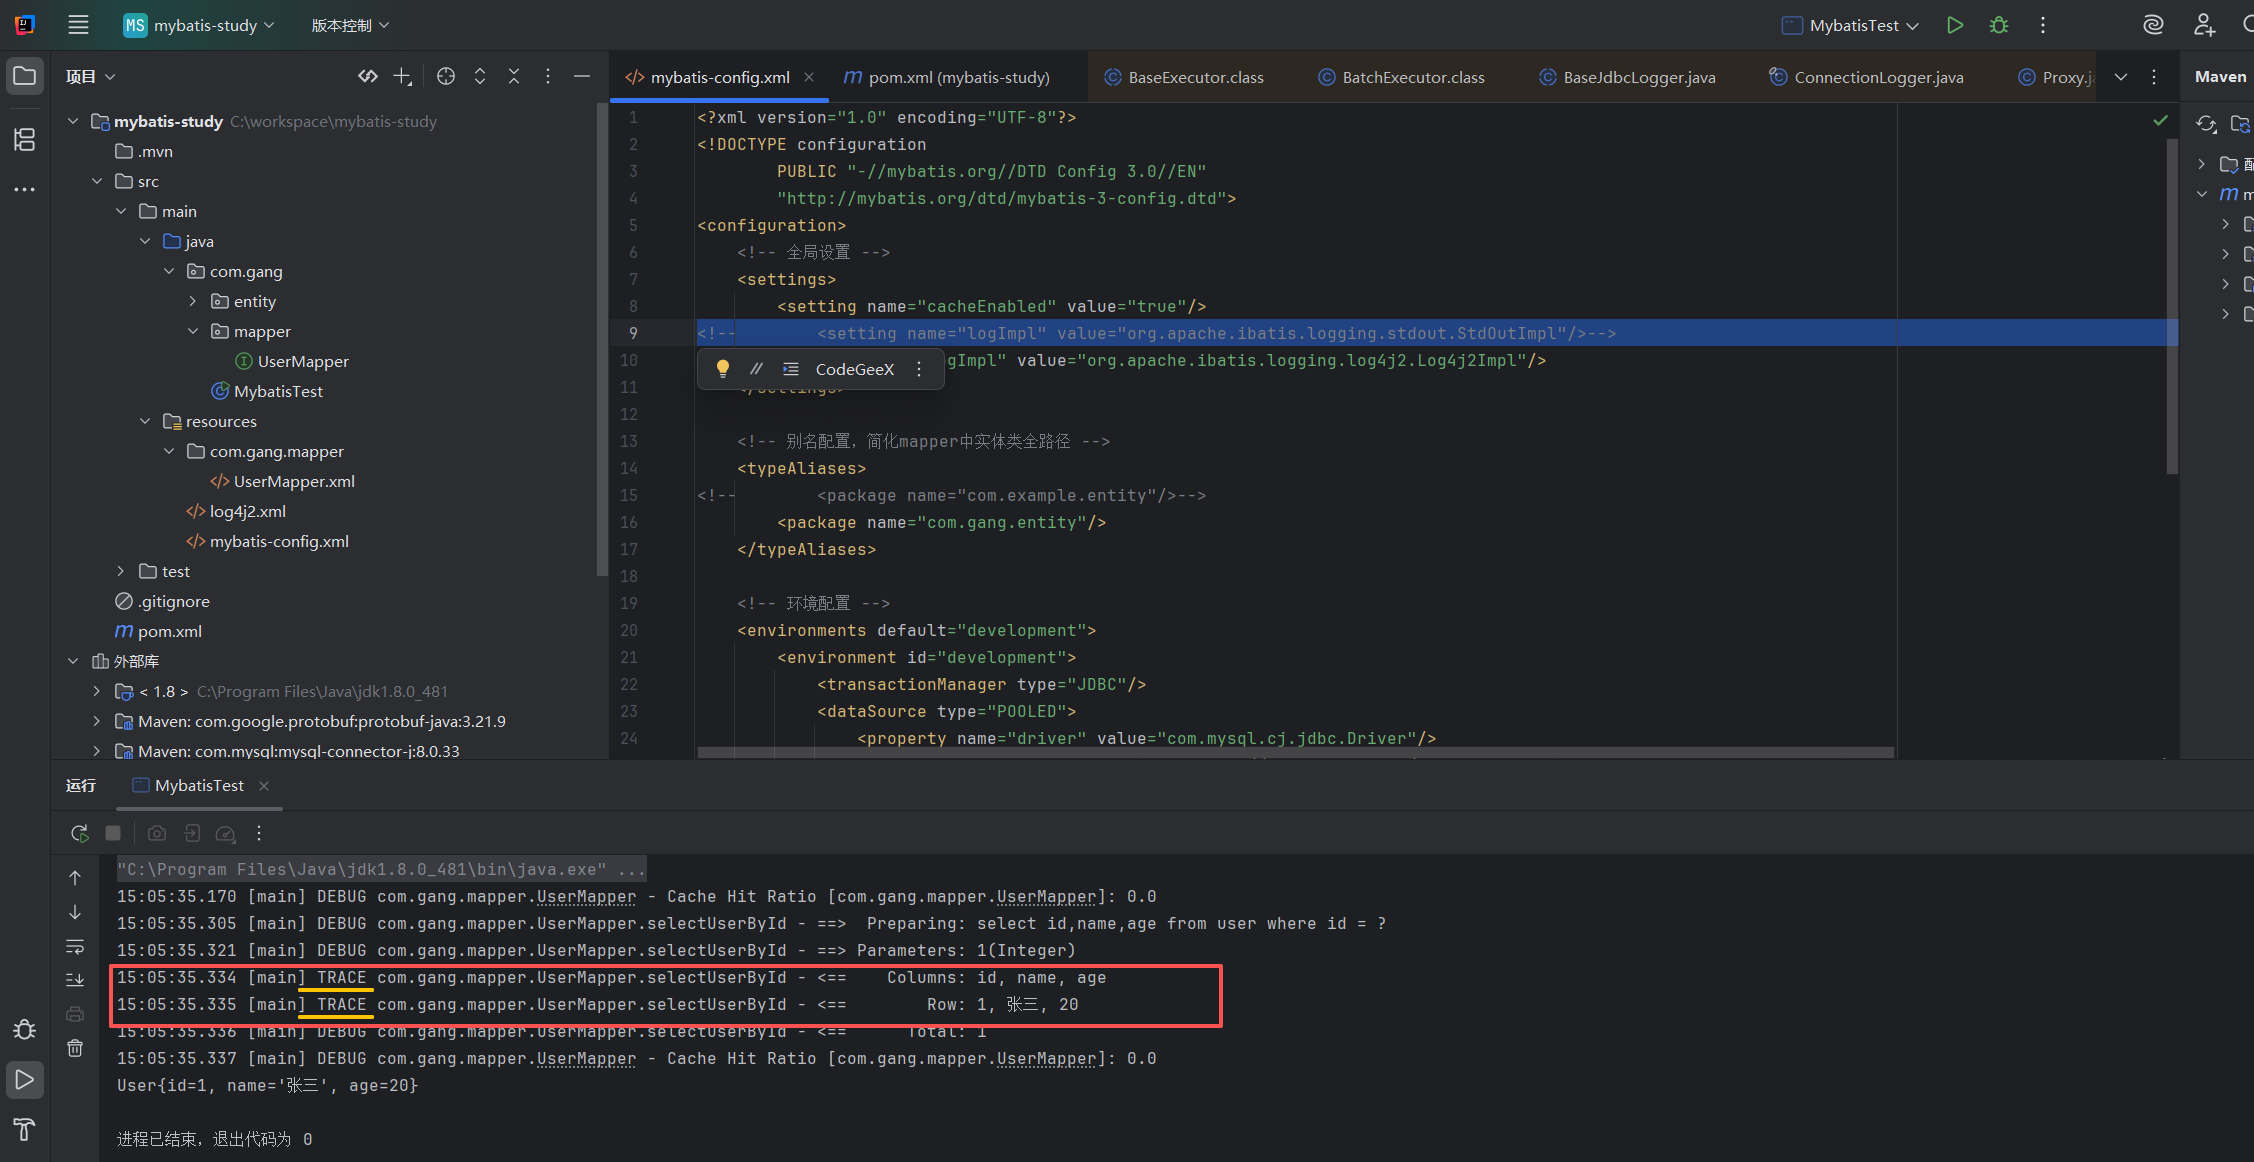Open MybatisTest run configuration dropdown
This screenshot has height=1162, width=2254.
pos(1850,25)
